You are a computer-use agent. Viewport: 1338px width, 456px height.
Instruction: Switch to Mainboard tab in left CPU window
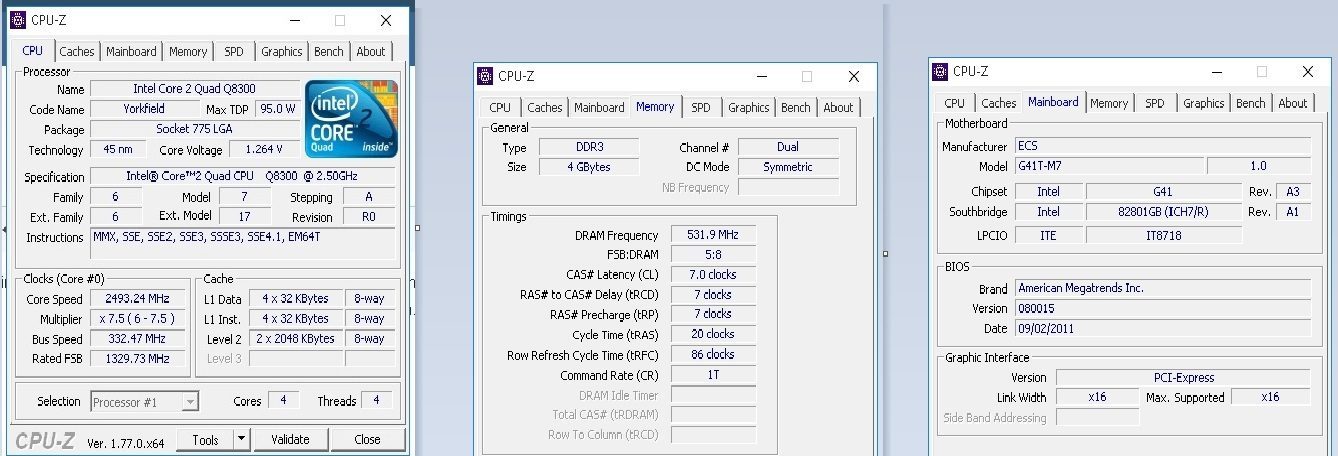point(131,52)
